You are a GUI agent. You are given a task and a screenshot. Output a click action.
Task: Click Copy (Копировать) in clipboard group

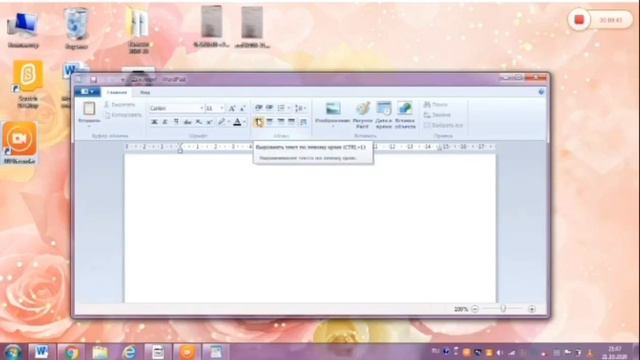122,115
